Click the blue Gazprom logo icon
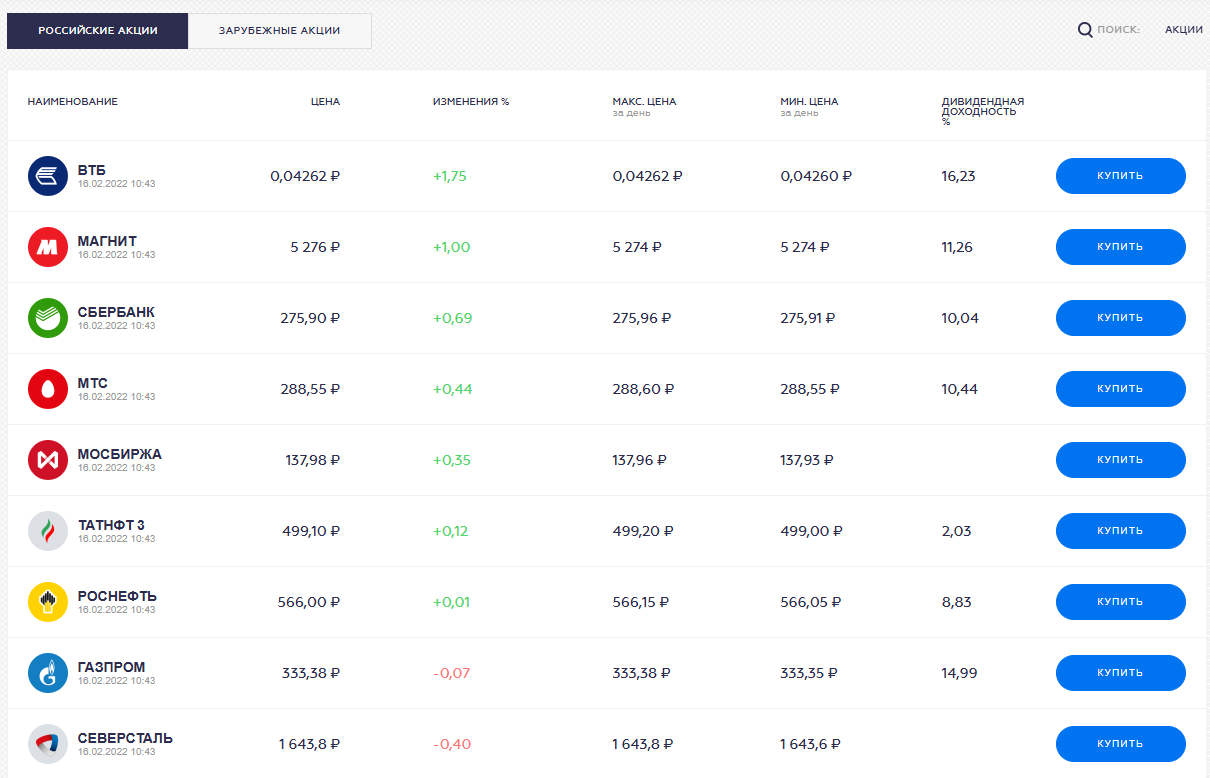This screenshot has width=1210, height=778. click(48, 673)
